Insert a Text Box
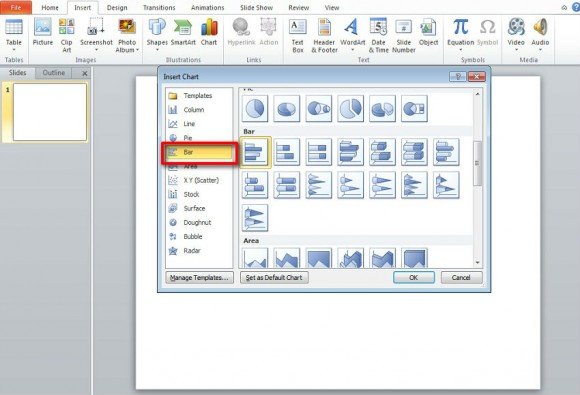The width and height of the screenshot is (580, 395). tap(298, 36)
